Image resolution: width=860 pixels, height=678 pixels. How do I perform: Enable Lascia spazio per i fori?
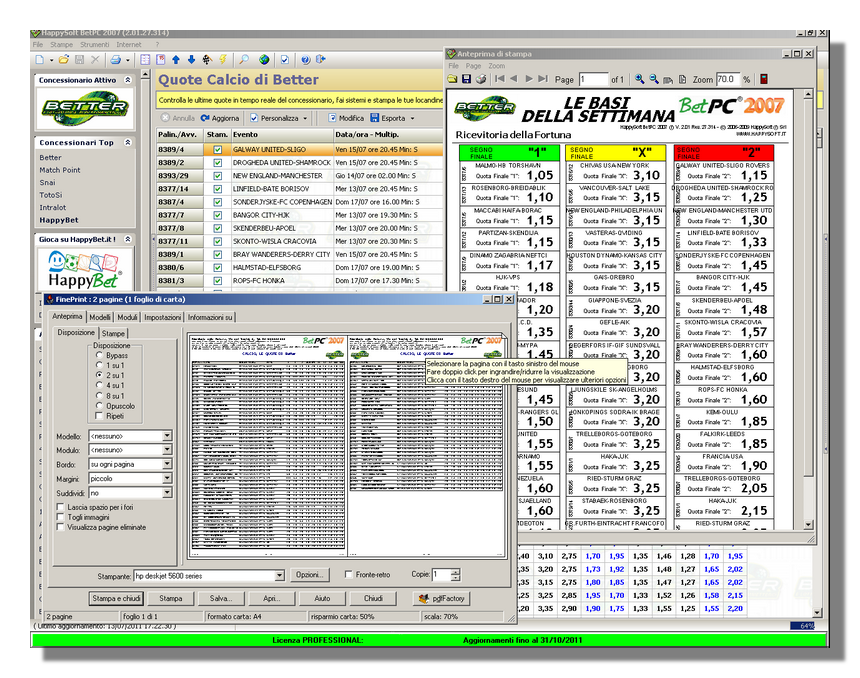coord(60,507)
